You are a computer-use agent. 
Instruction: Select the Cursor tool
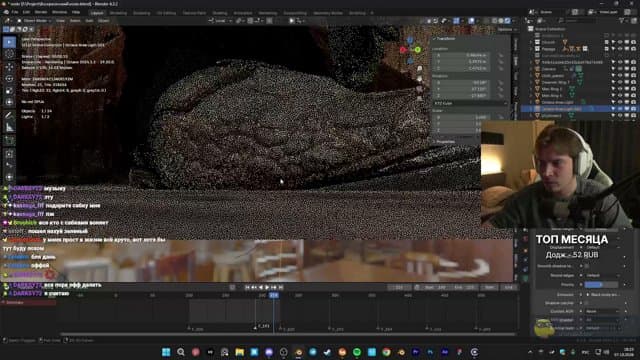9,54
